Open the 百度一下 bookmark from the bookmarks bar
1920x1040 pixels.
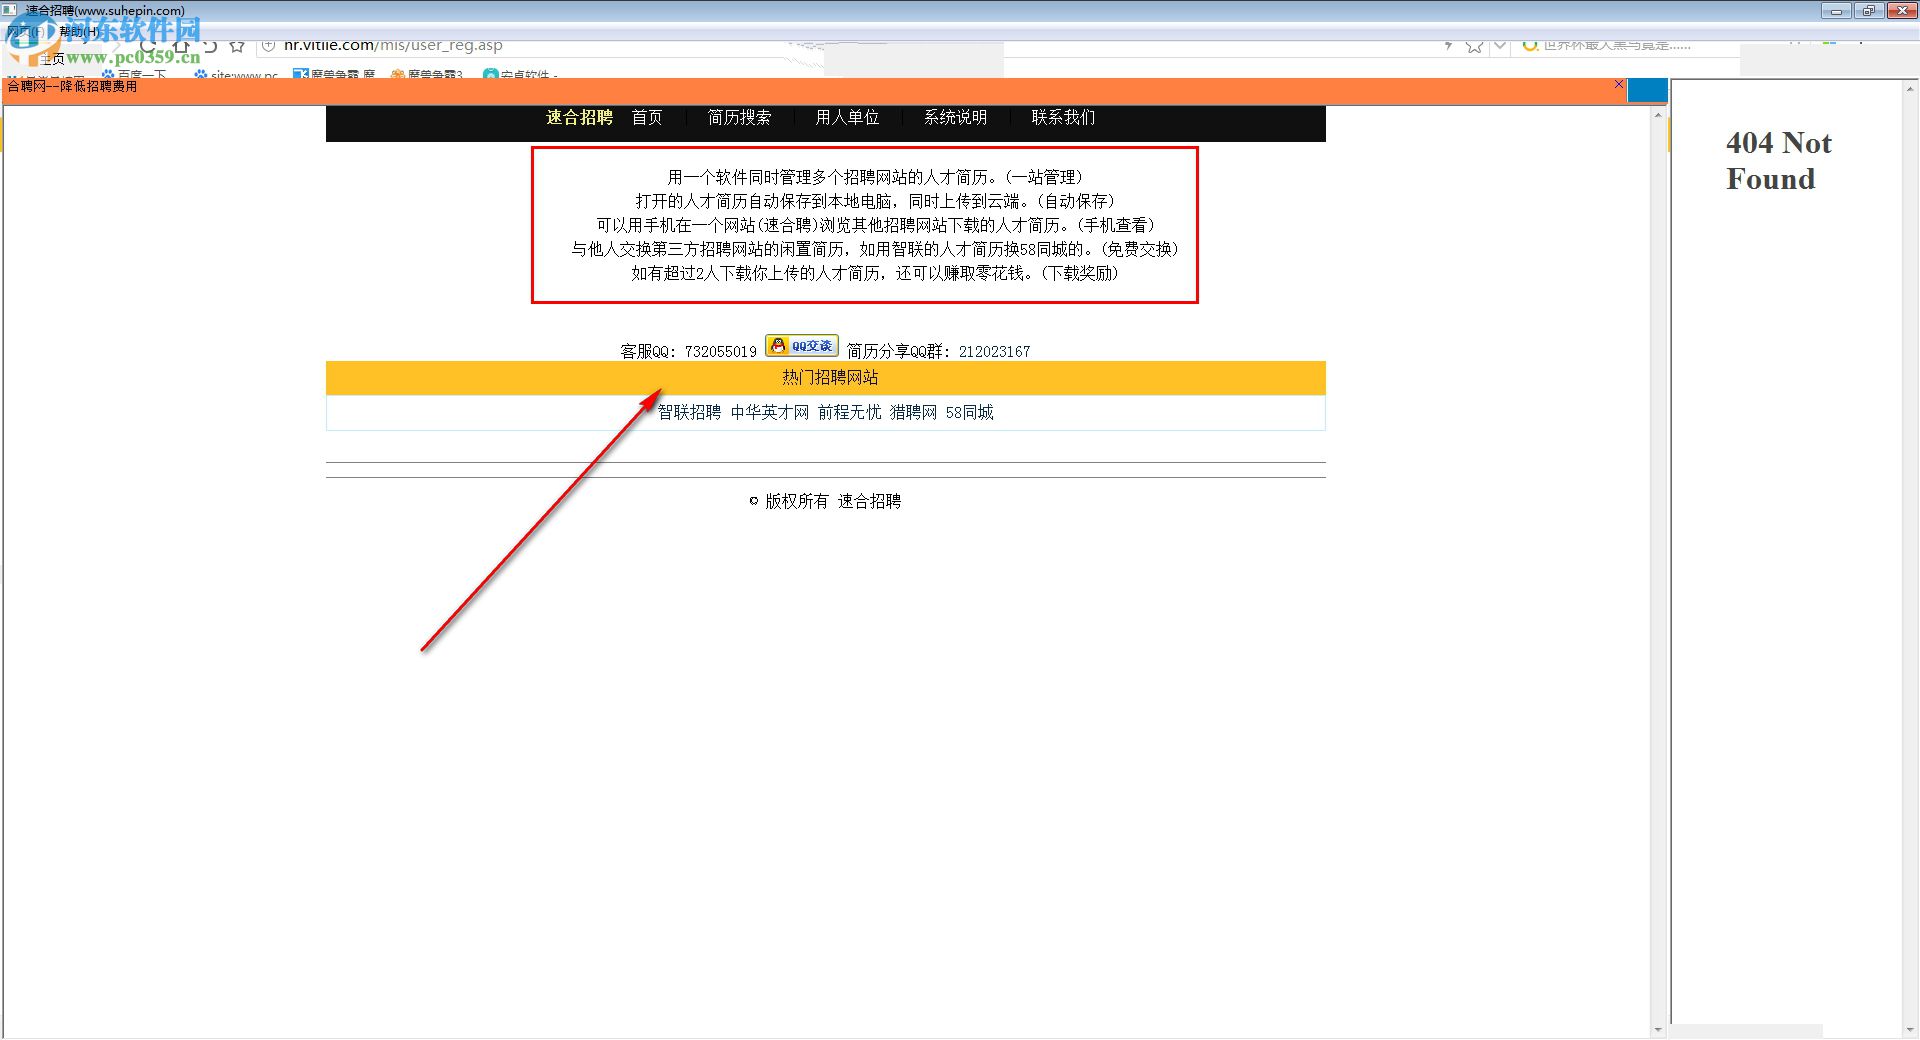140,75
